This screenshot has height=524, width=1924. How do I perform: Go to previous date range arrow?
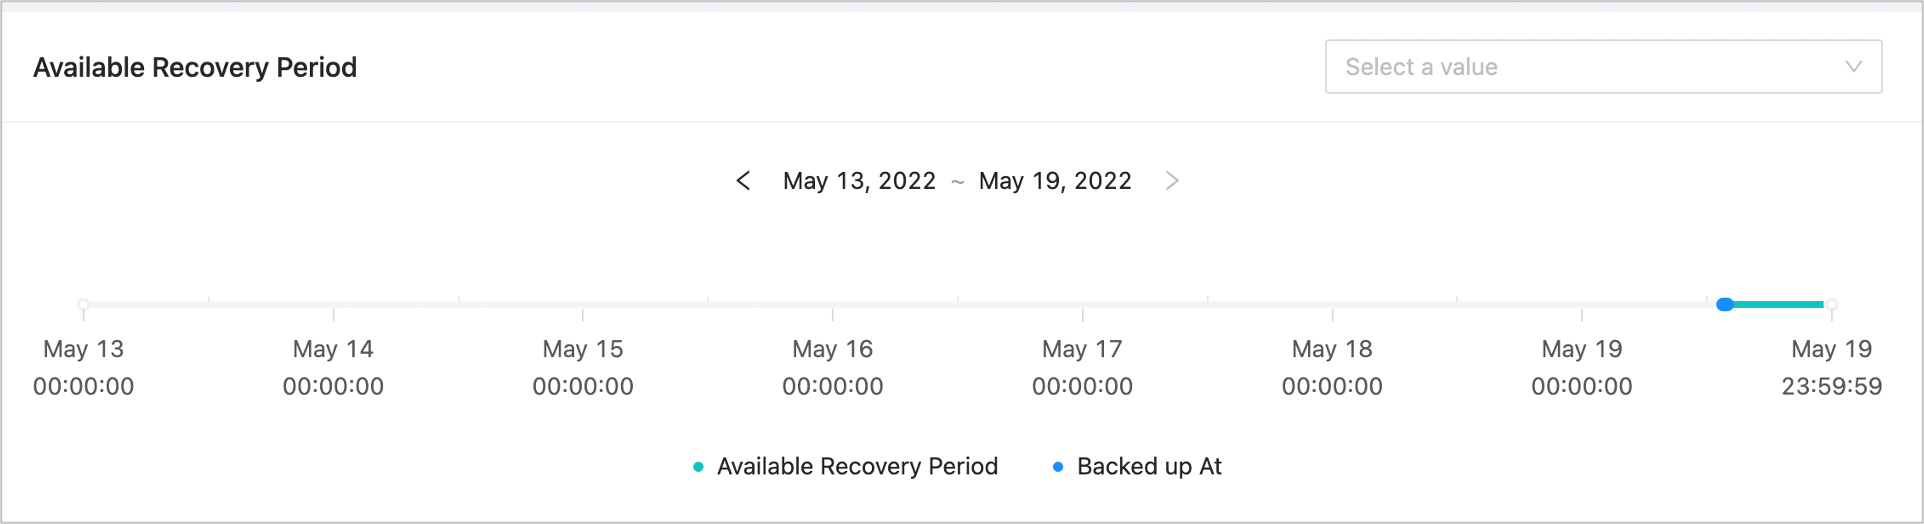click(743, 181)
